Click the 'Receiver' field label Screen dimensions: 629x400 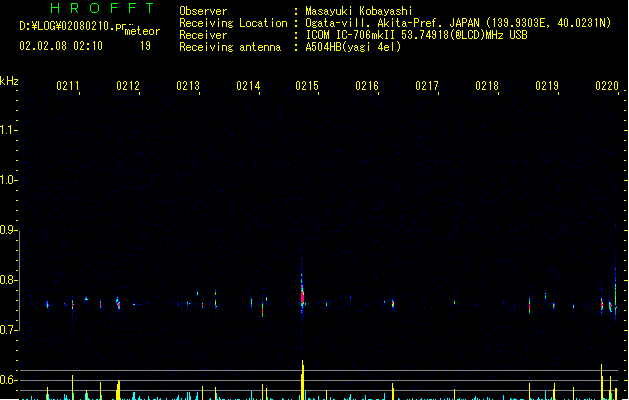[203, 35]
